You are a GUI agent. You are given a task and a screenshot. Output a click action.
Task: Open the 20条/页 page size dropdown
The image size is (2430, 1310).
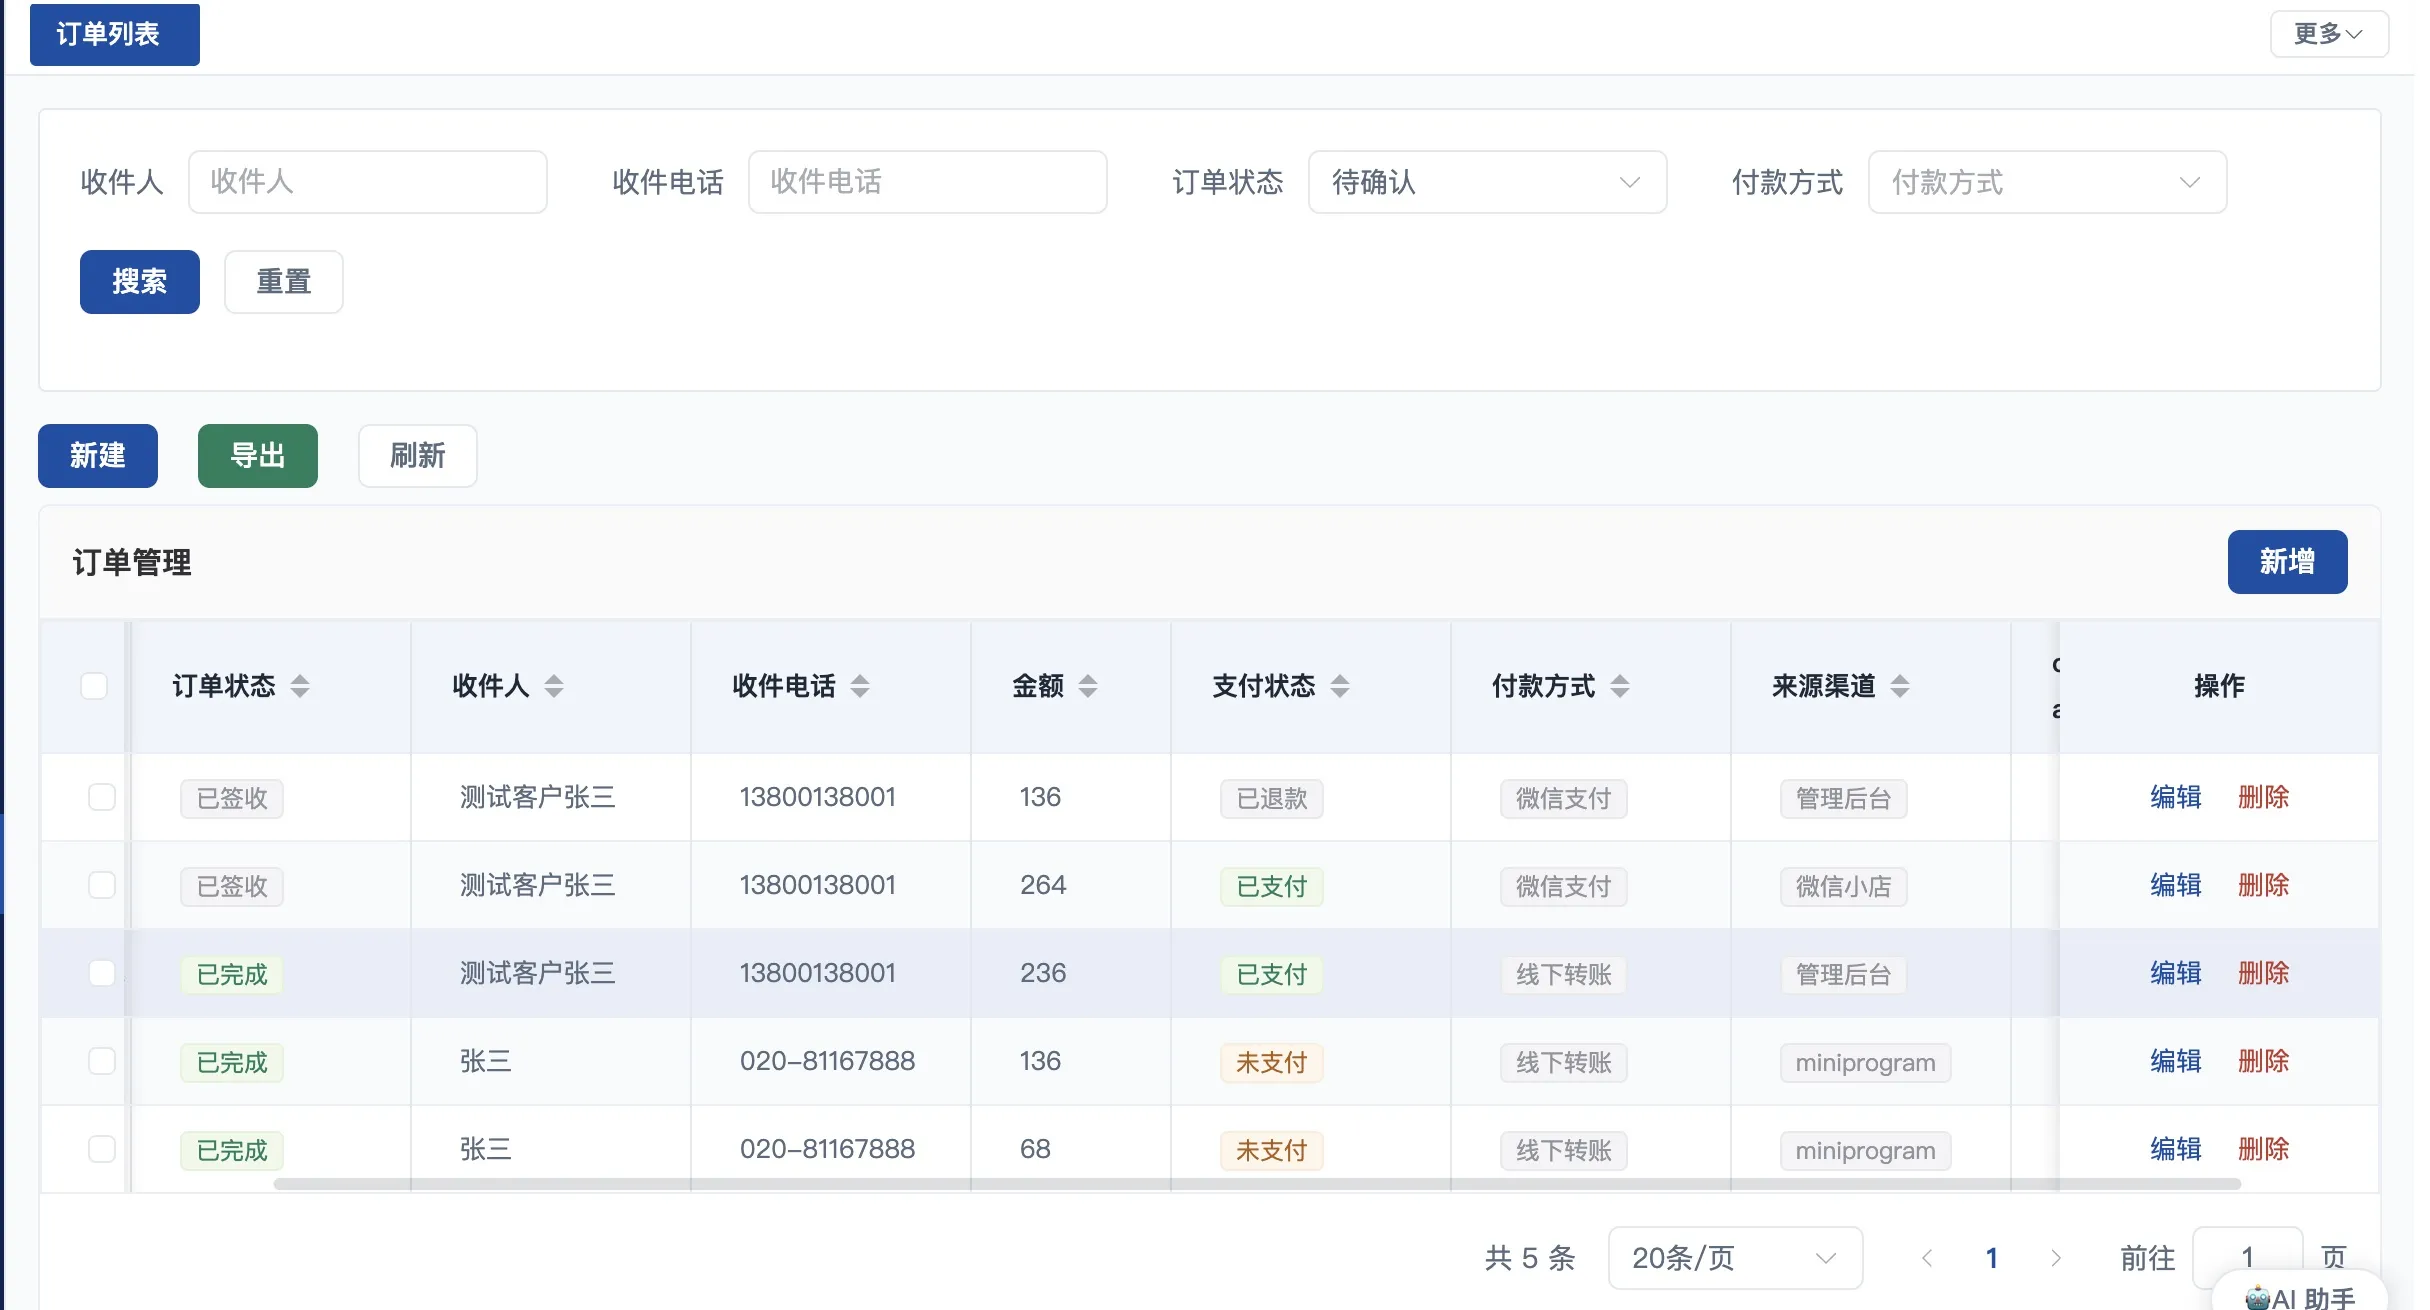1735,1258
